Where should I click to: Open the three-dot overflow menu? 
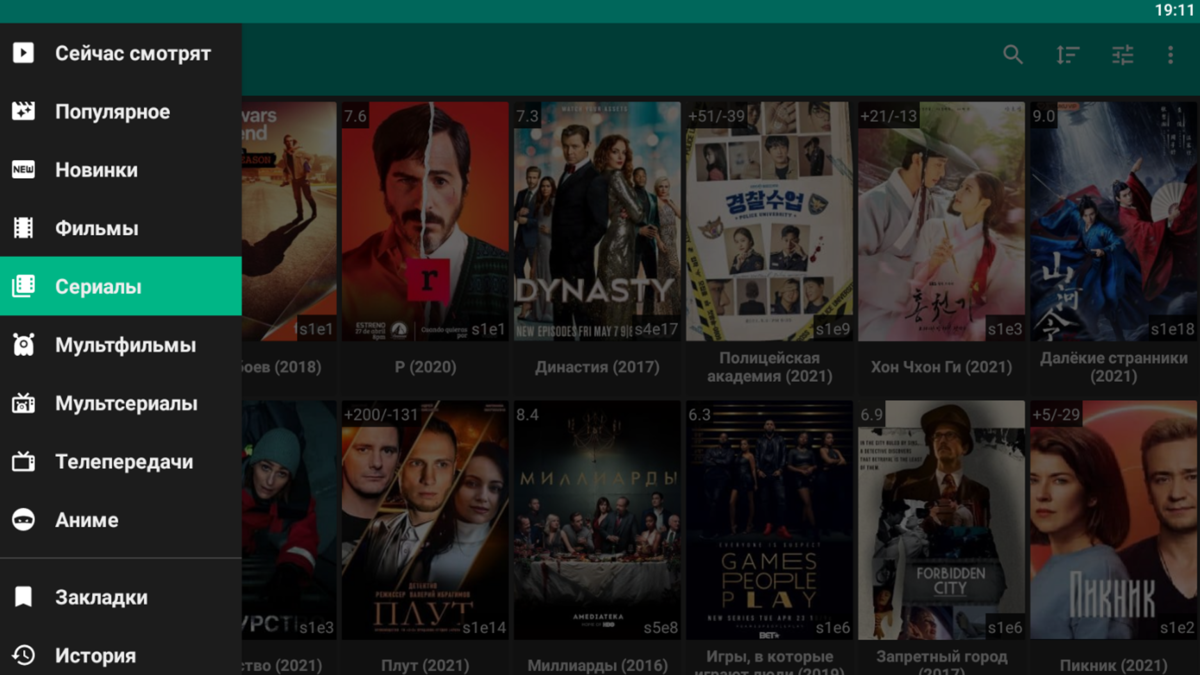(1170, 55)
